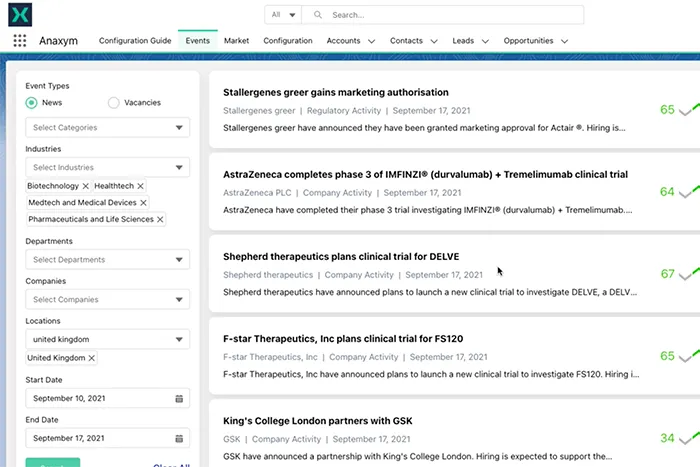Expand the Leads menu chevron
The width and height of the screenshot is (700, 467).
click(485, 41)
